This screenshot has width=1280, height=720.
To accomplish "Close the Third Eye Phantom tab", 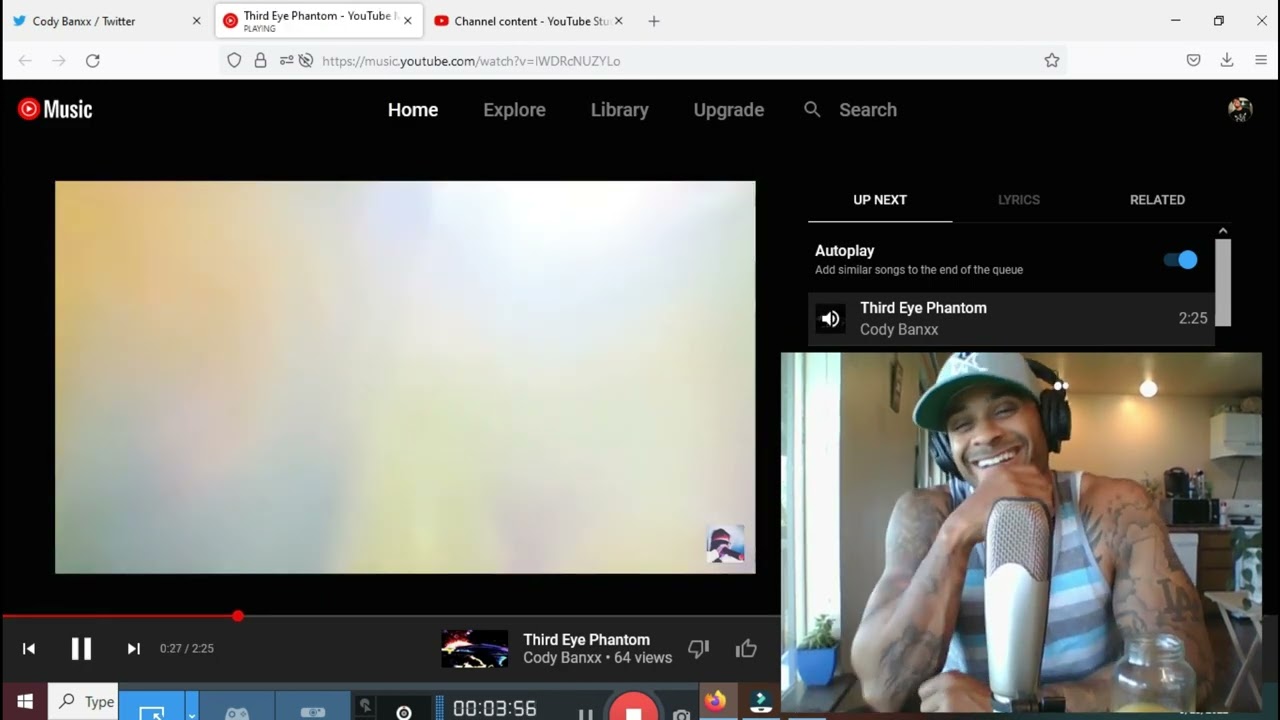I will point(407,21).
